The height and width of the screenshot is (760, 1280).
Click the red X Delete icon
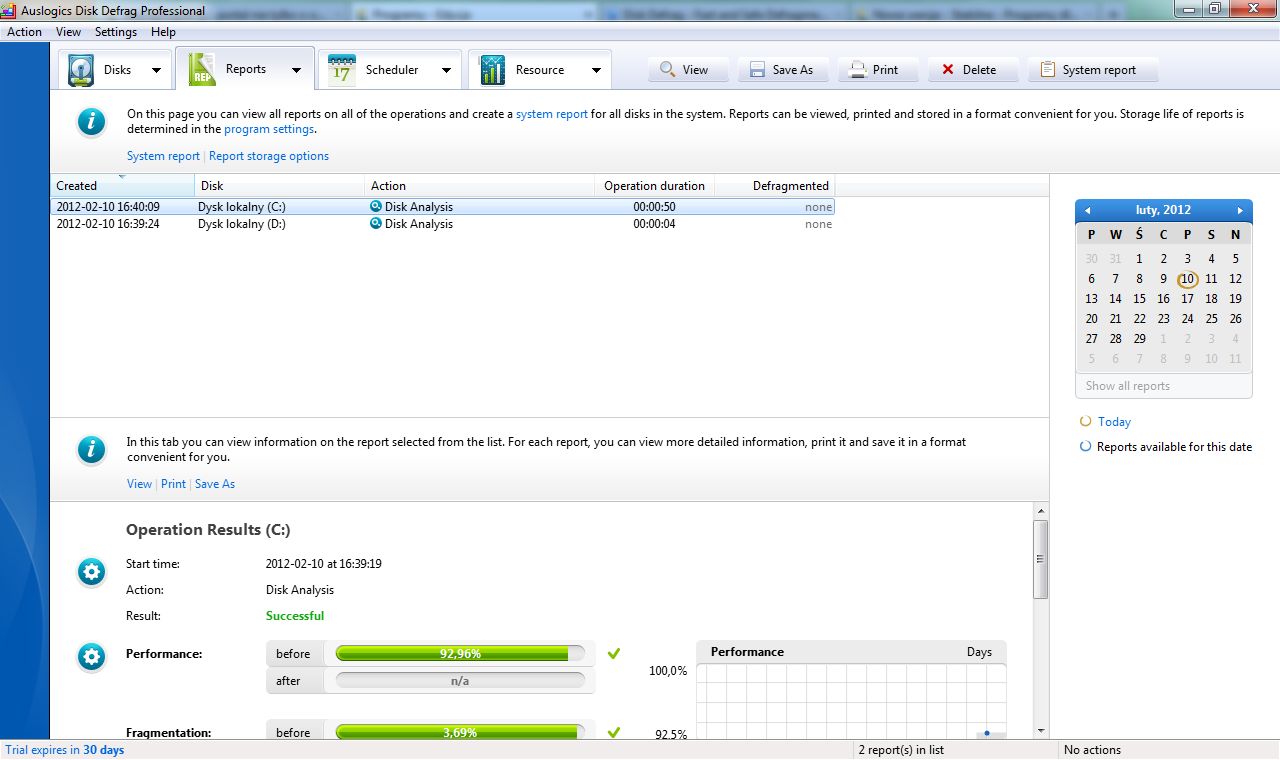tap(947, 70)
